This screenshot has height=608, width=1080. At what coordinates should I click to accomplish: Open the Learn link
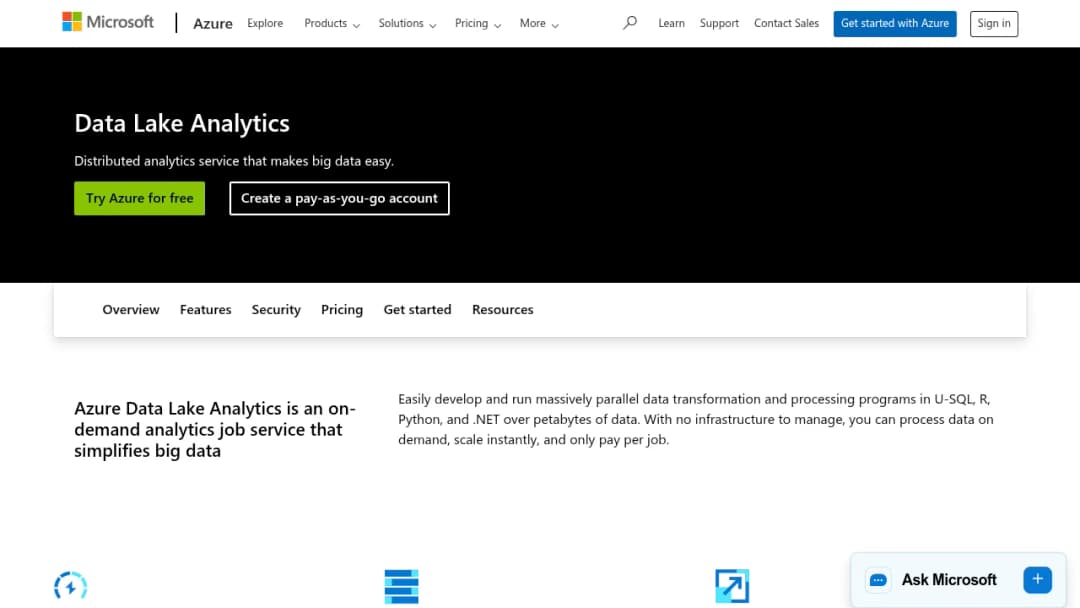click(671, 23)
